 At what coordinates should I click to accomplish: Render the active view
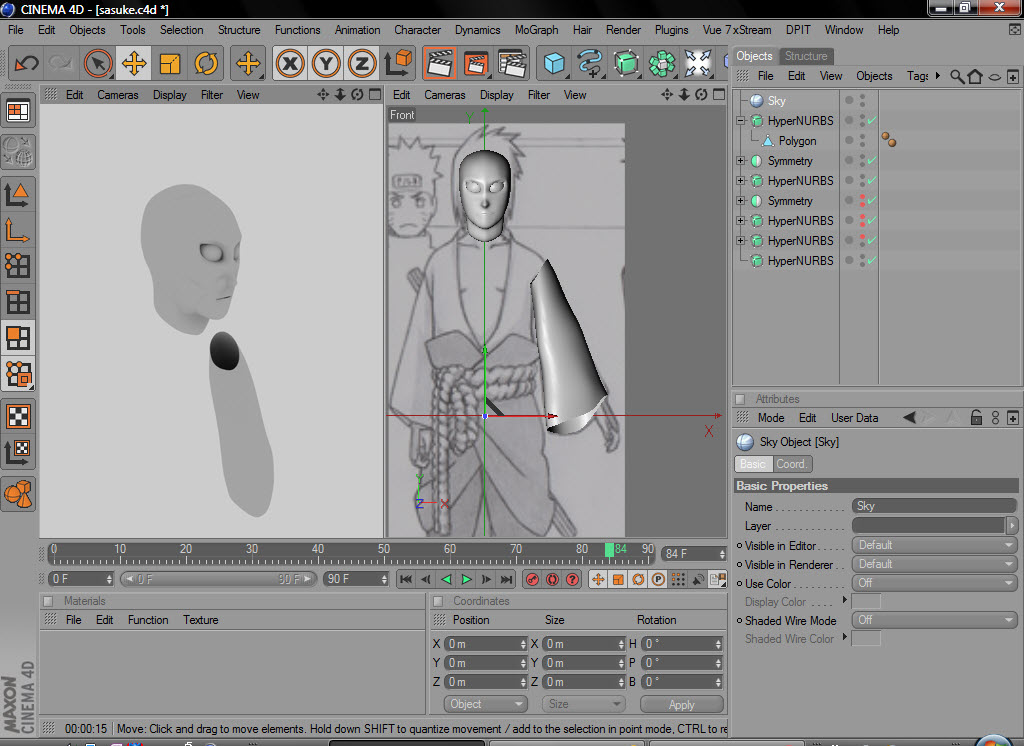coord(440,64)
